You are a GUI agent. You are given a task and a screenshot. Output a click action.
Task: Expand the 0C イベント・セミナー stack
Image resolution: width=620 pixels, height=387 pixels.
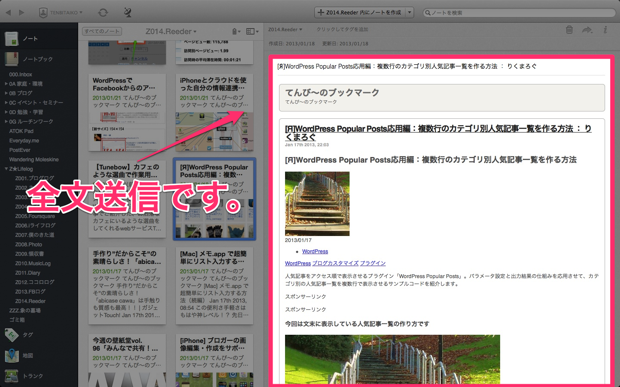pos(6,103)
